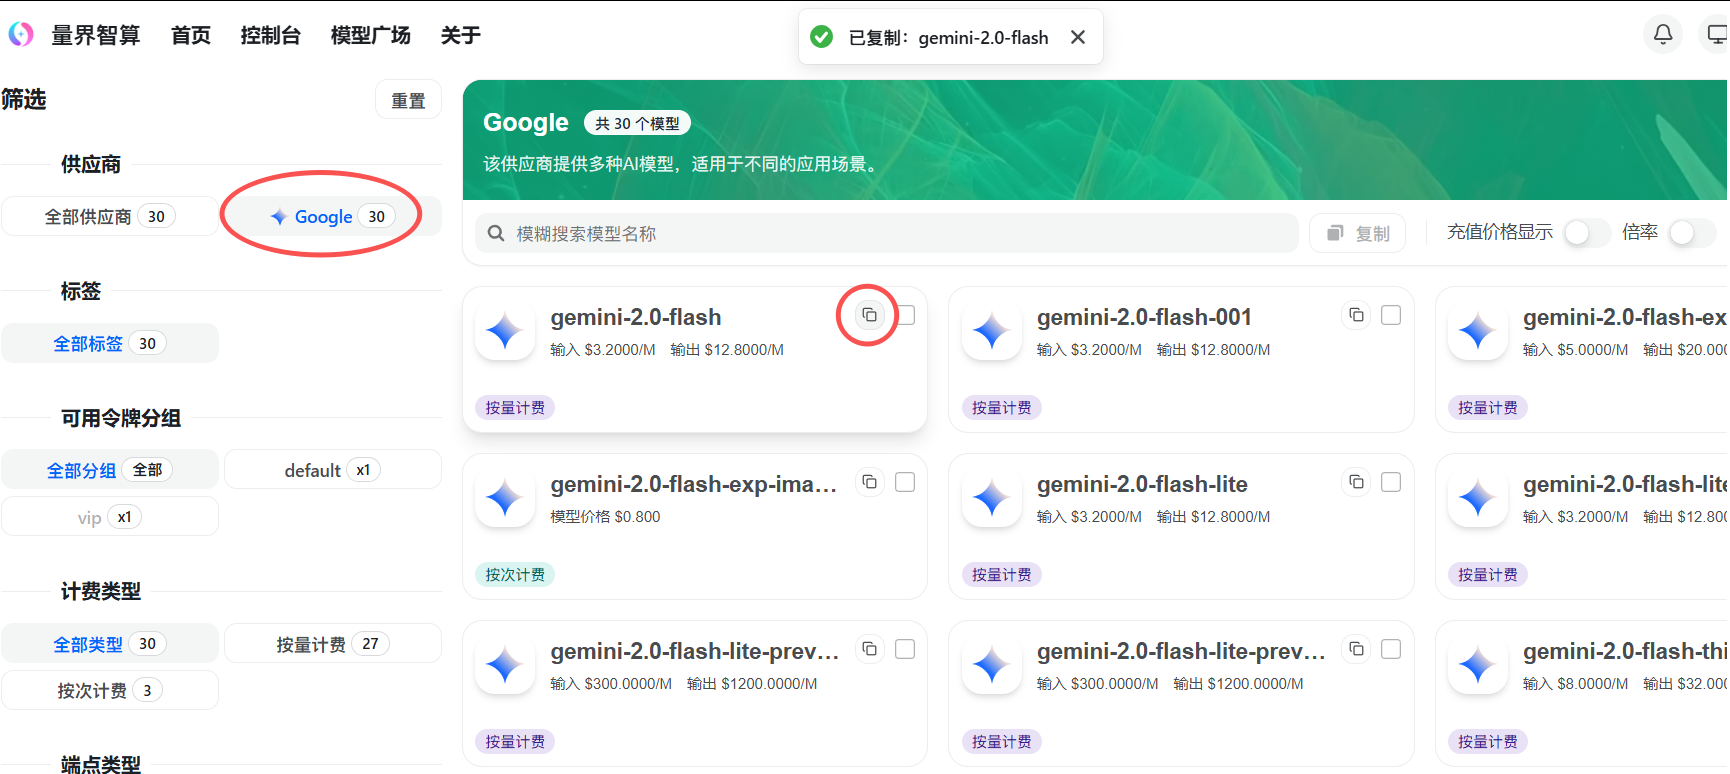The width and height of the screenshot is (1730, 774).
Task: Click 按量计费 tag on gemini-2.0-flash-001 card
Action: (1001, 408)
